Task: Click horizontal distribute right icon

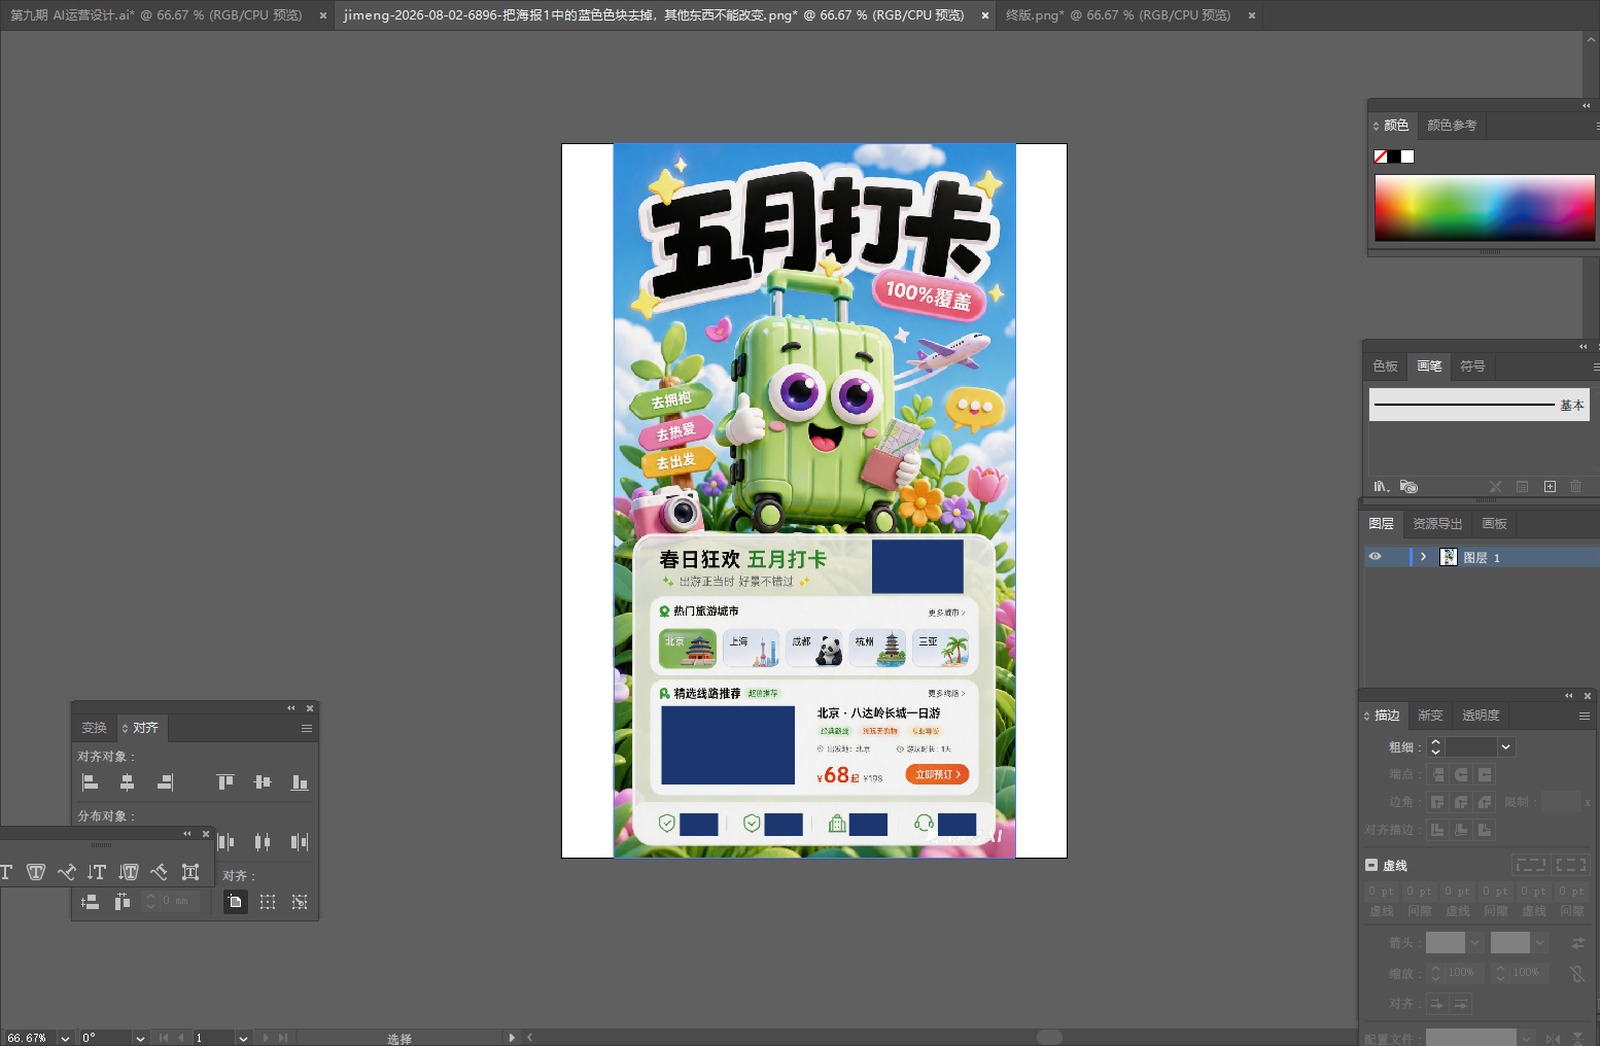Action: click(x=299, y=842)
